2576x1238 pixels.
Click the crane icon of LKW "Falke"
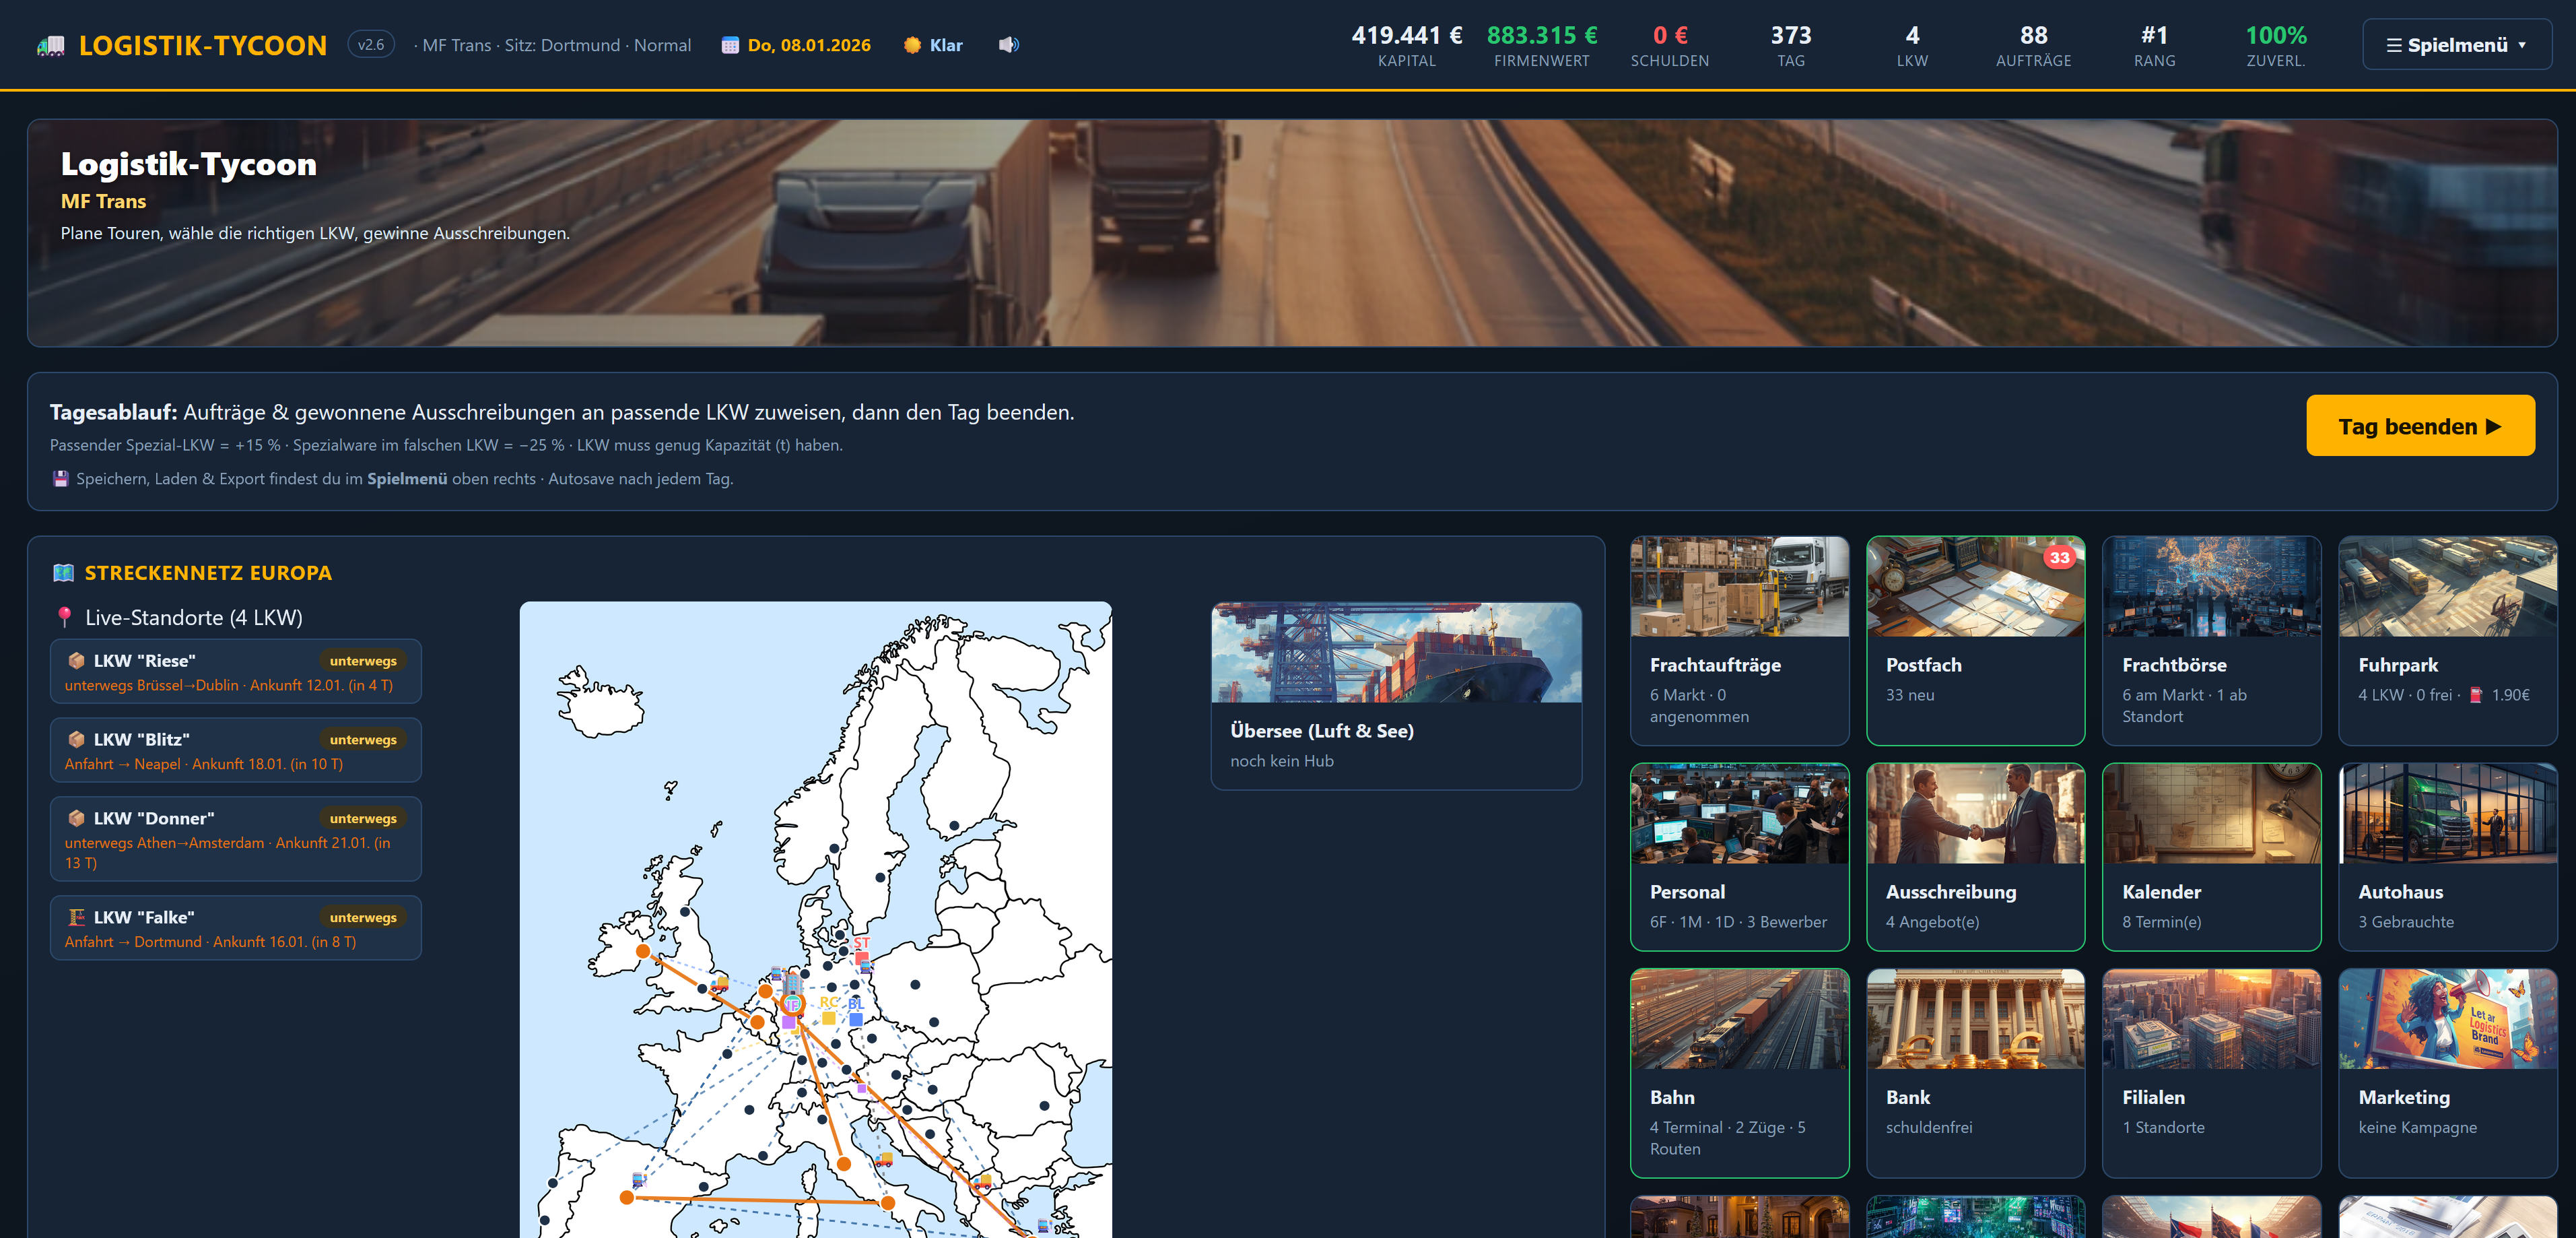[x=76, y=918]
